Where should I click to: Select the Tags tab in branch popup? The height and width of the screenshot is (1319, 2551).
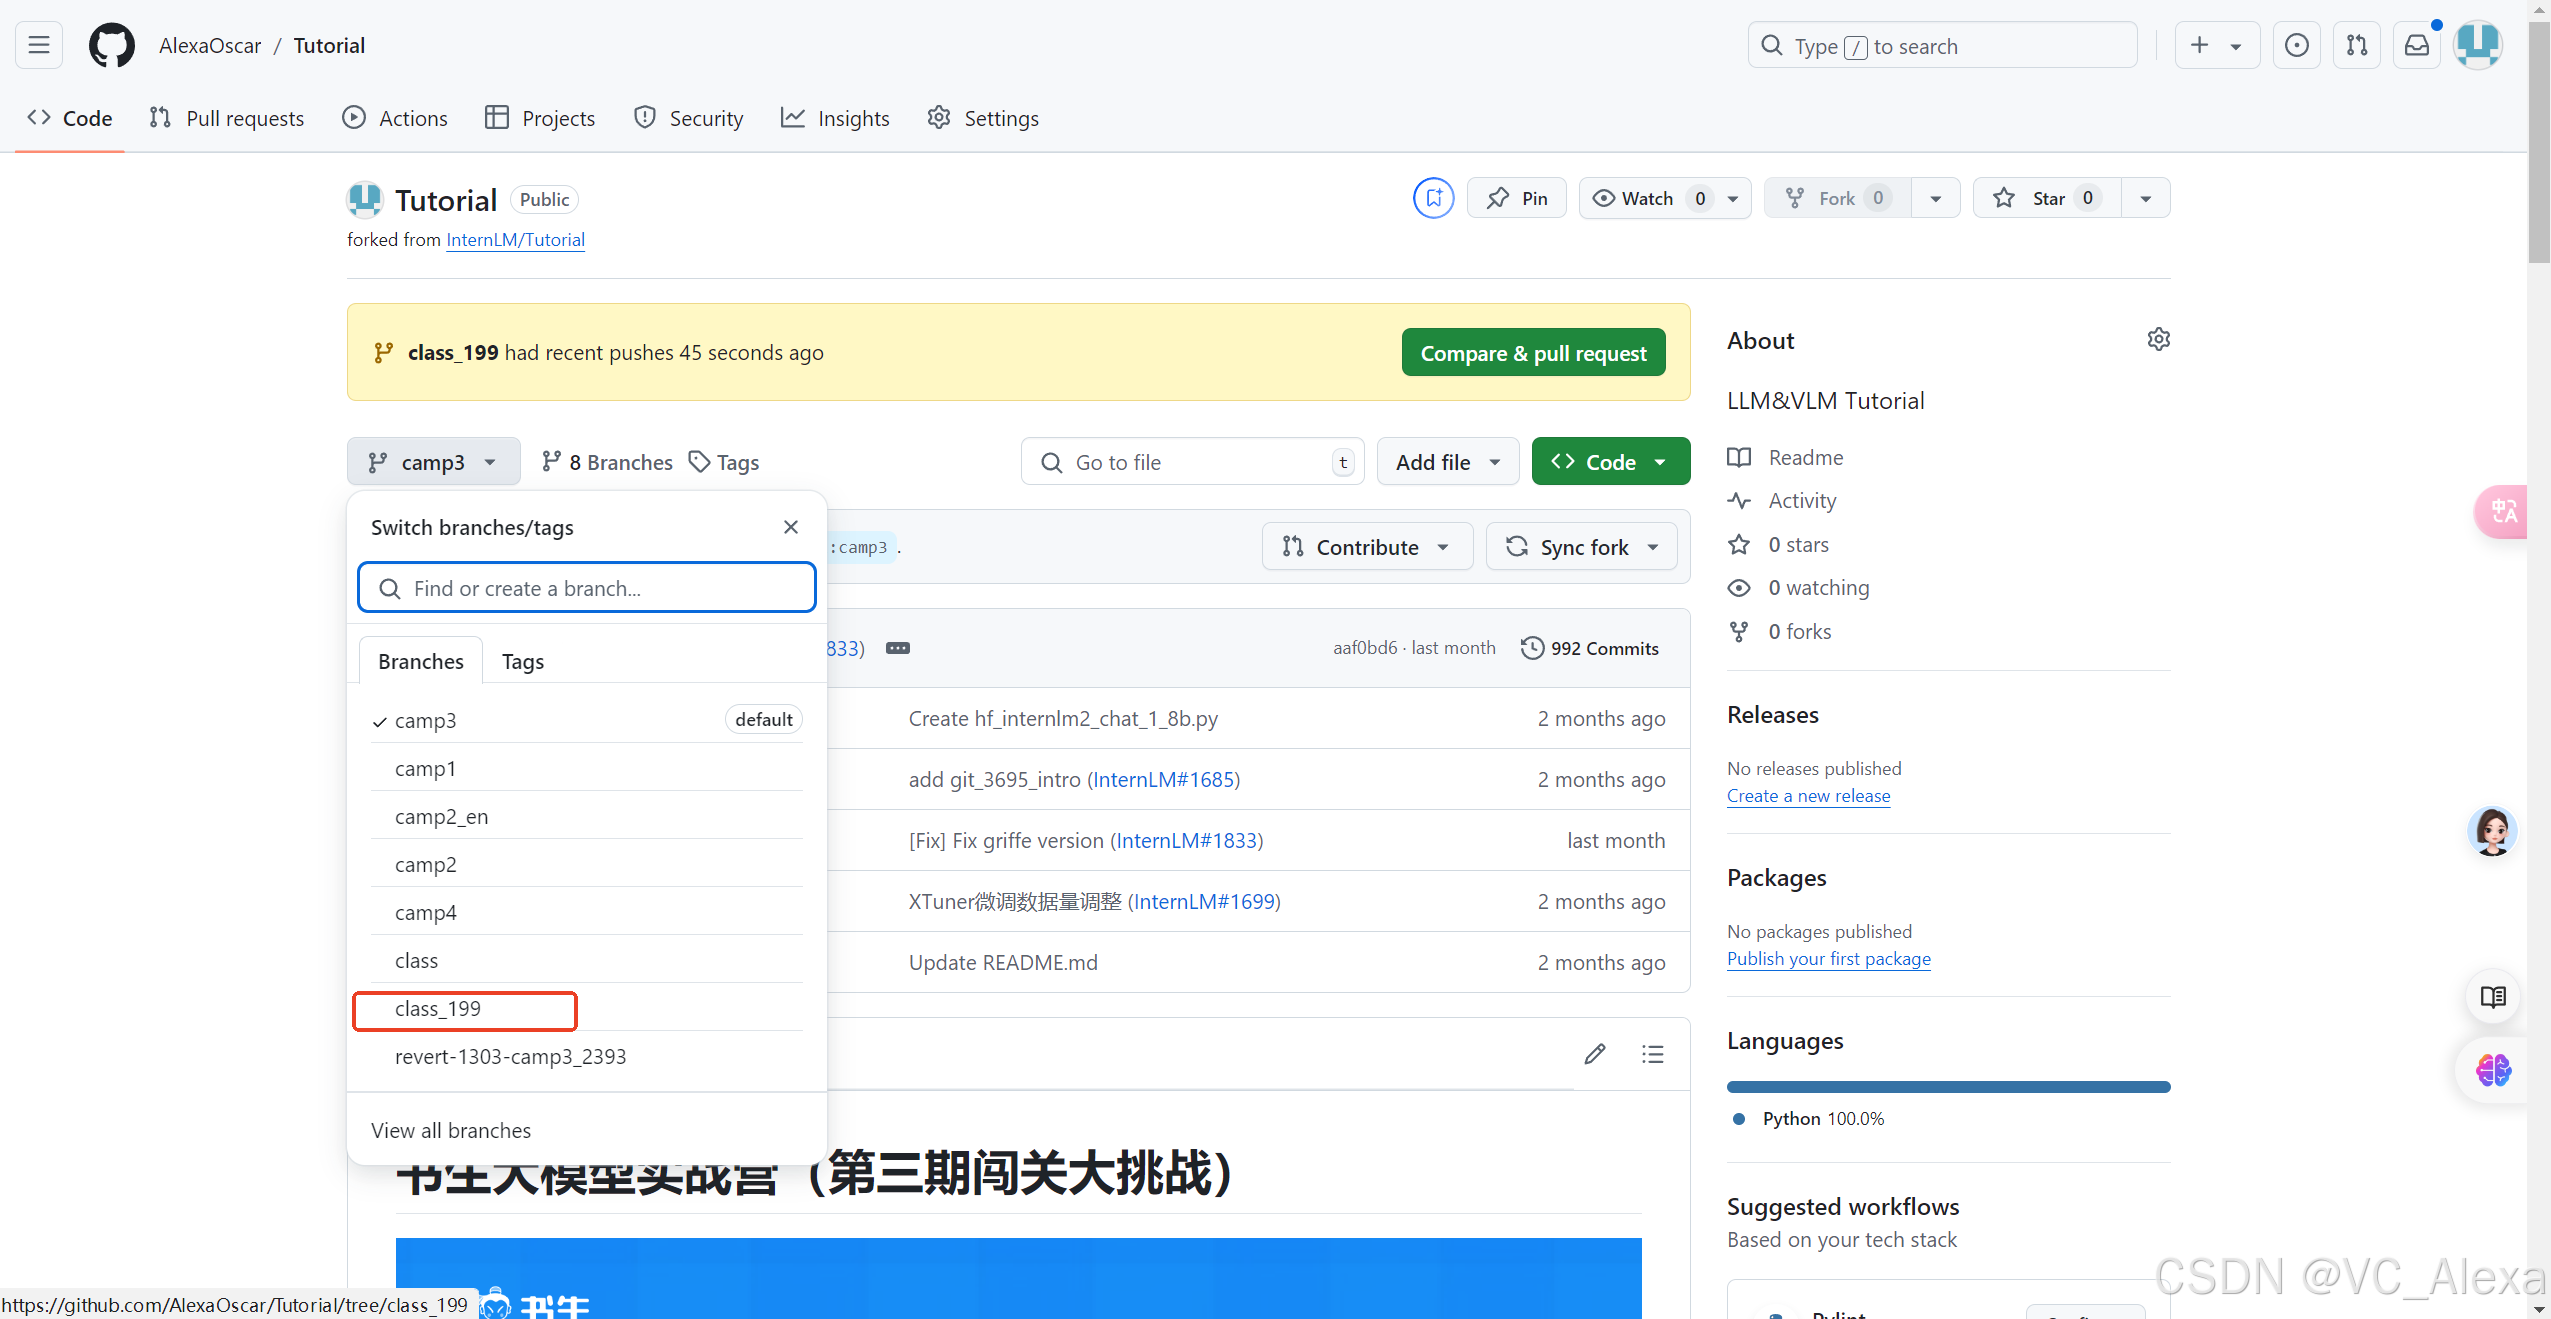coord(523,661)
